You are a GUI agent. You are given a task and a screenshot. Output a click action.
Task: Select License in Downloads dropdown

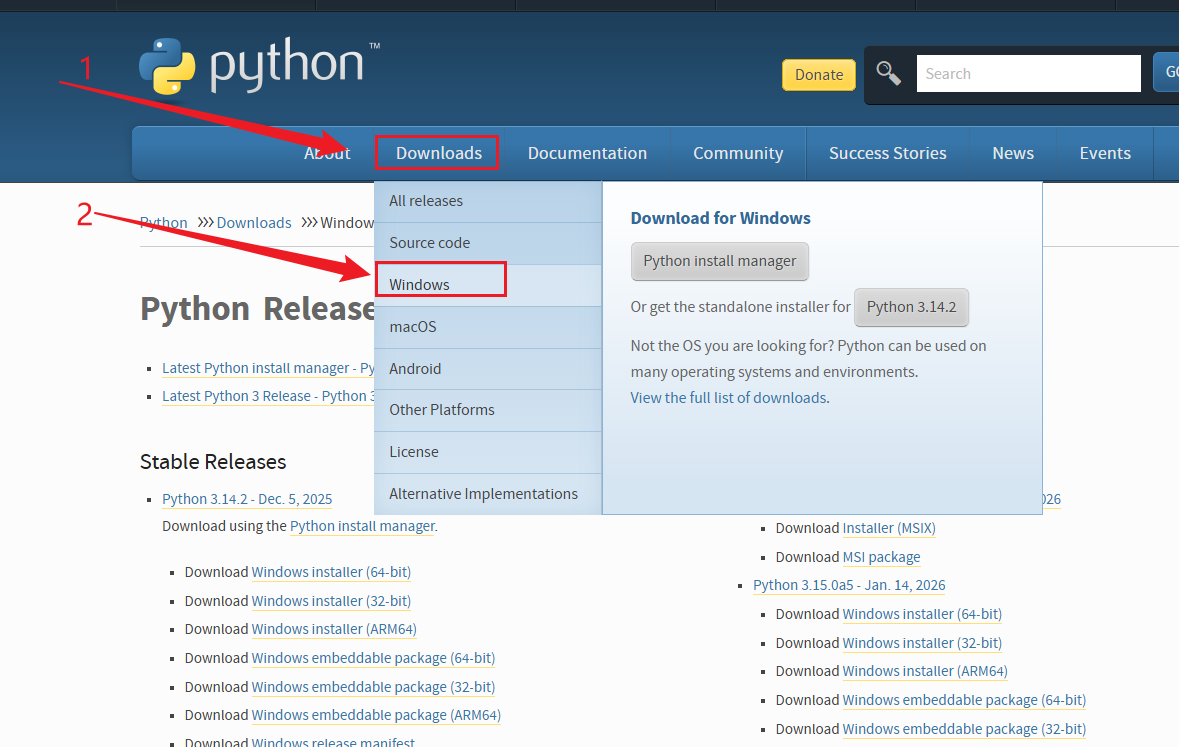click(x=488, y=452)
